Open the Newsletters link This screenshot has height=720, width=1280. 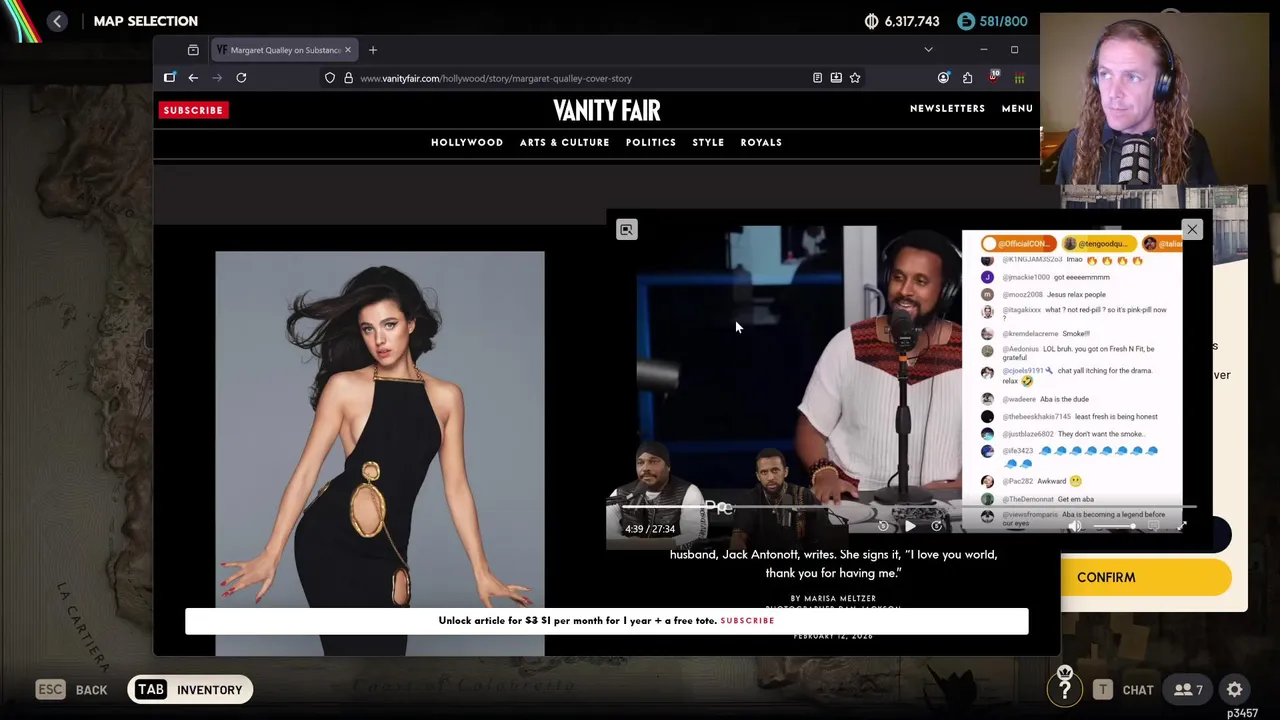(947, 108)
